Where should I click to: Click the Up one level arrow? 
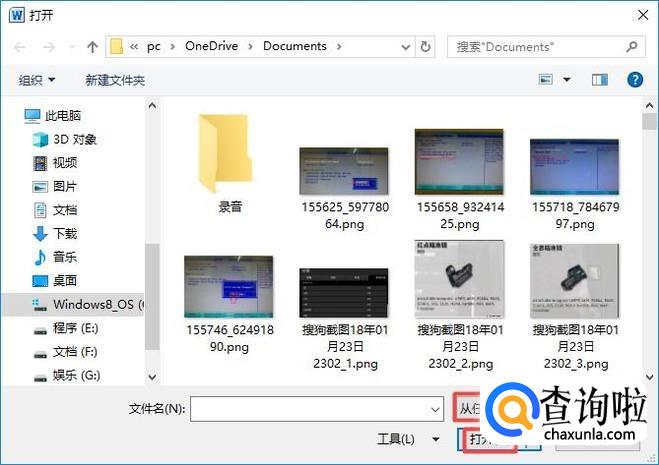(92, 47)
